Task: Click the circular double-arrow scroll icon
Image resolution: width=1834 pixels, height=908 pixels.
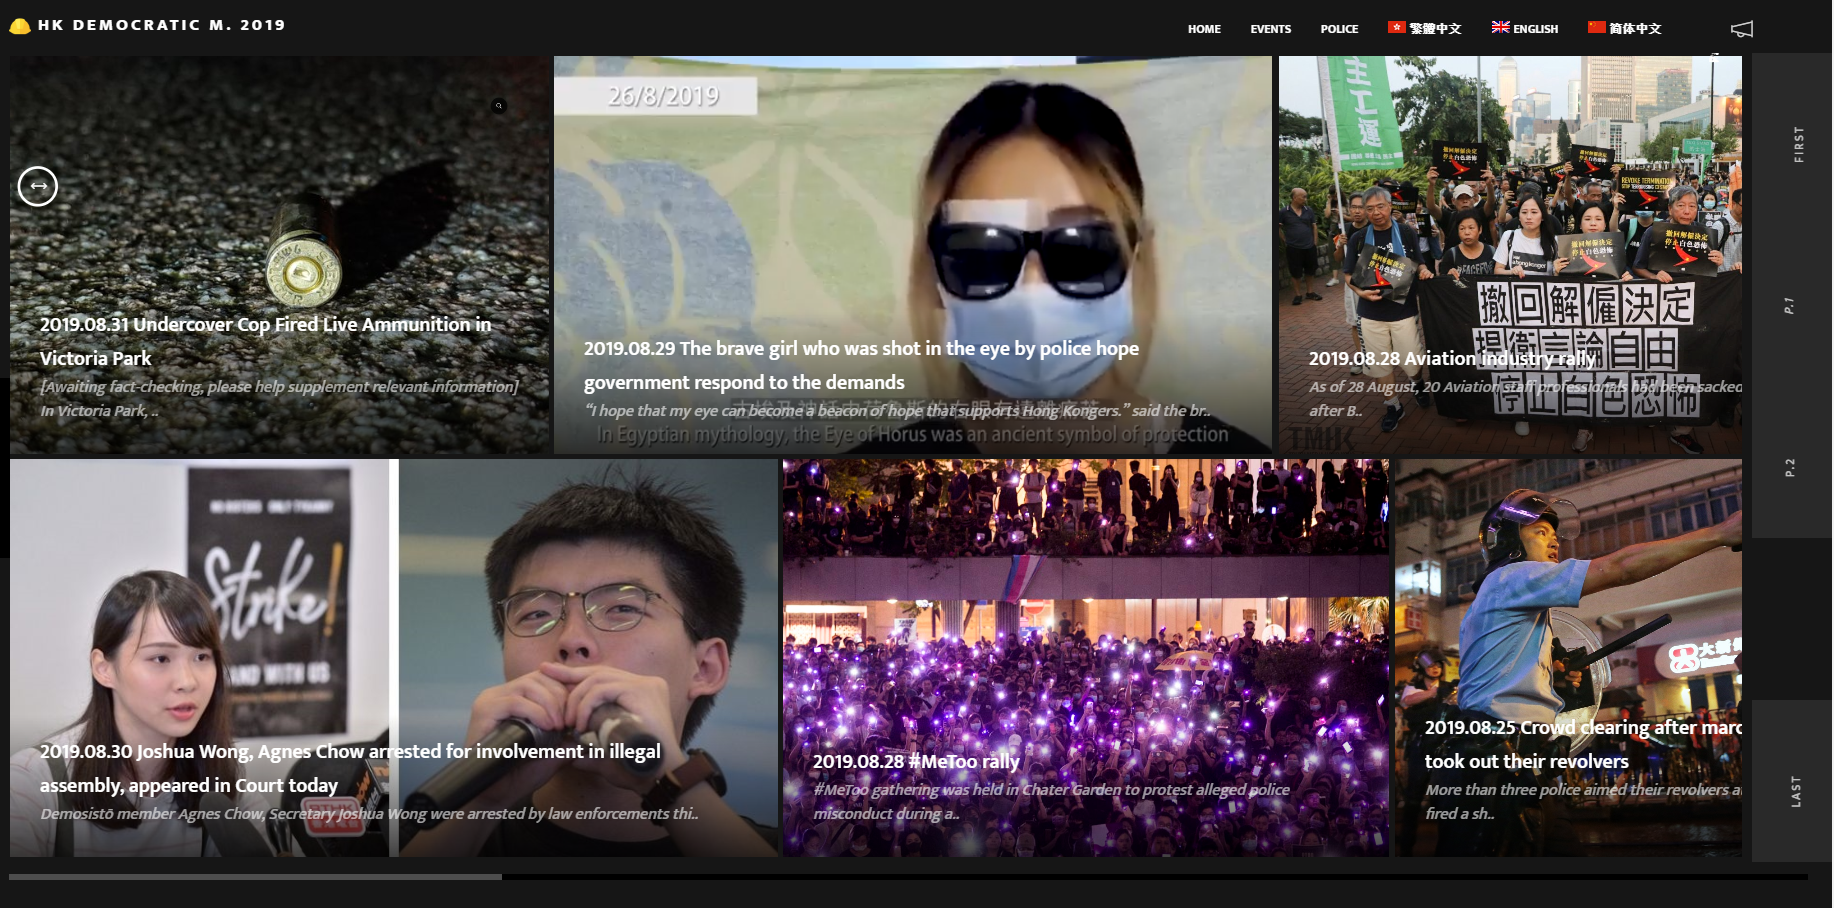Action: click(x=38, y=186)
